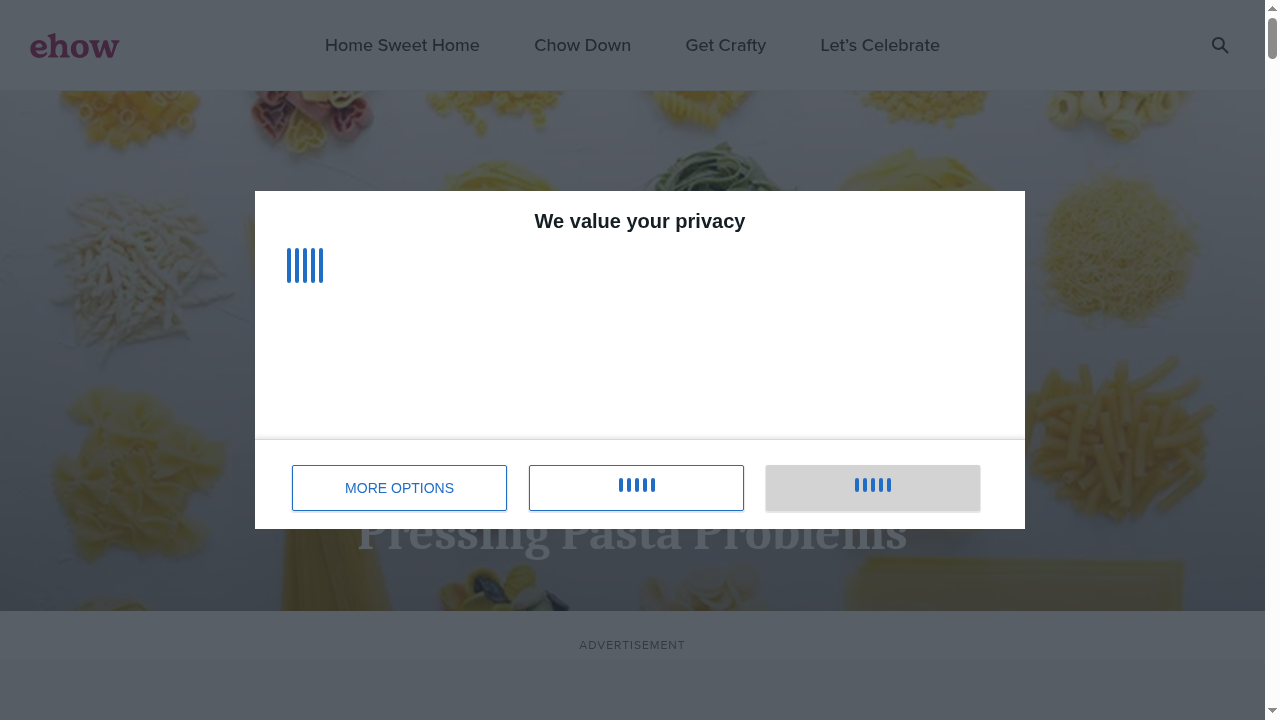Click the ADVERTISEMENT label
The height and width of the screenshot is (720, 1280).
(x=632, y=645)
